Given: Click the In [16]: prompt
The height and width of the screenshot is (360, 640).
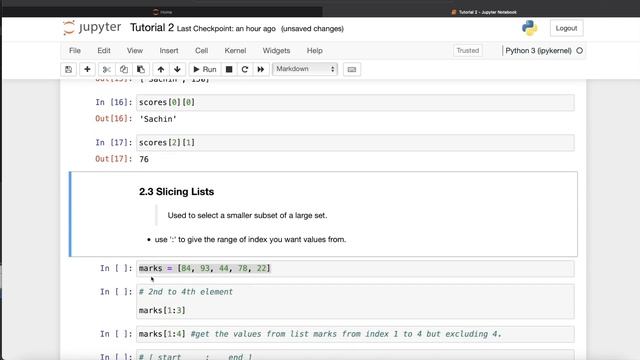Looking at the screenshot, I should (114, 102).
